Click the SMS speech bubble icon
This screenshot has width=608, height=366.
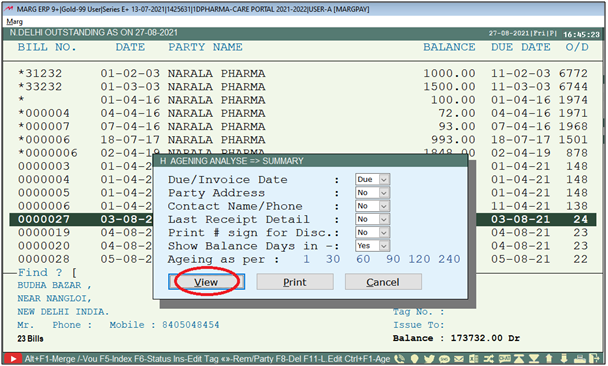444,359
